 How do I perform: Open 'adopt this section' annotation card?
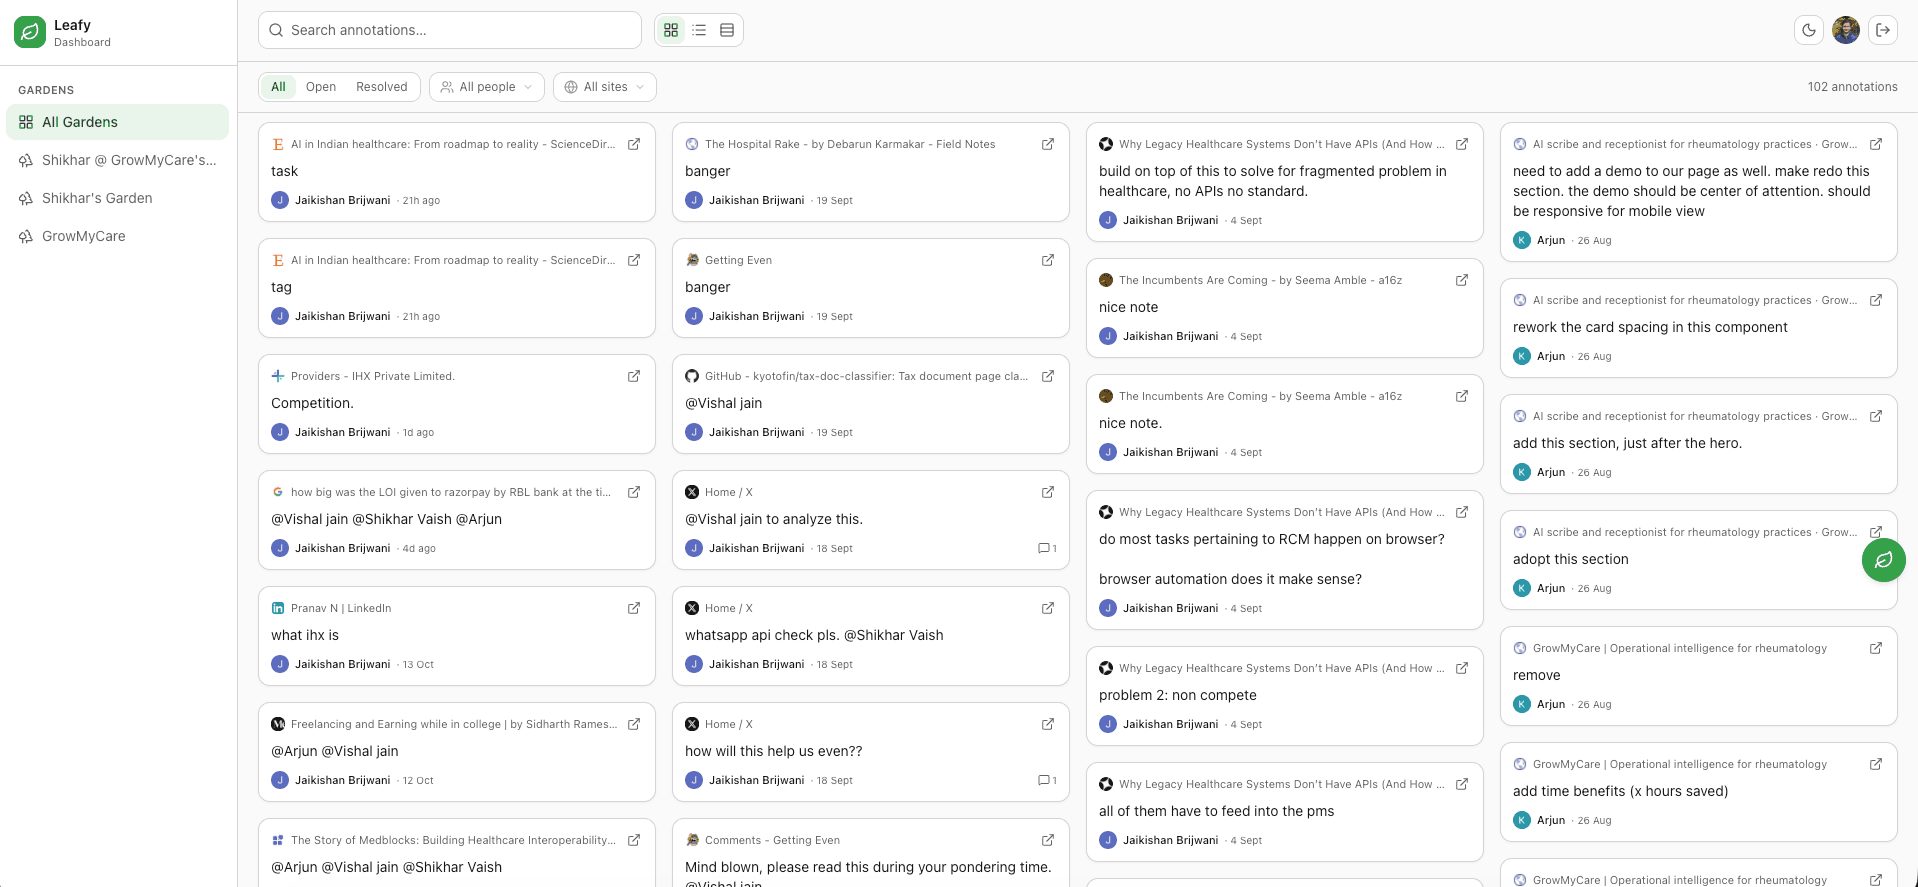[x=1698, y=560]
